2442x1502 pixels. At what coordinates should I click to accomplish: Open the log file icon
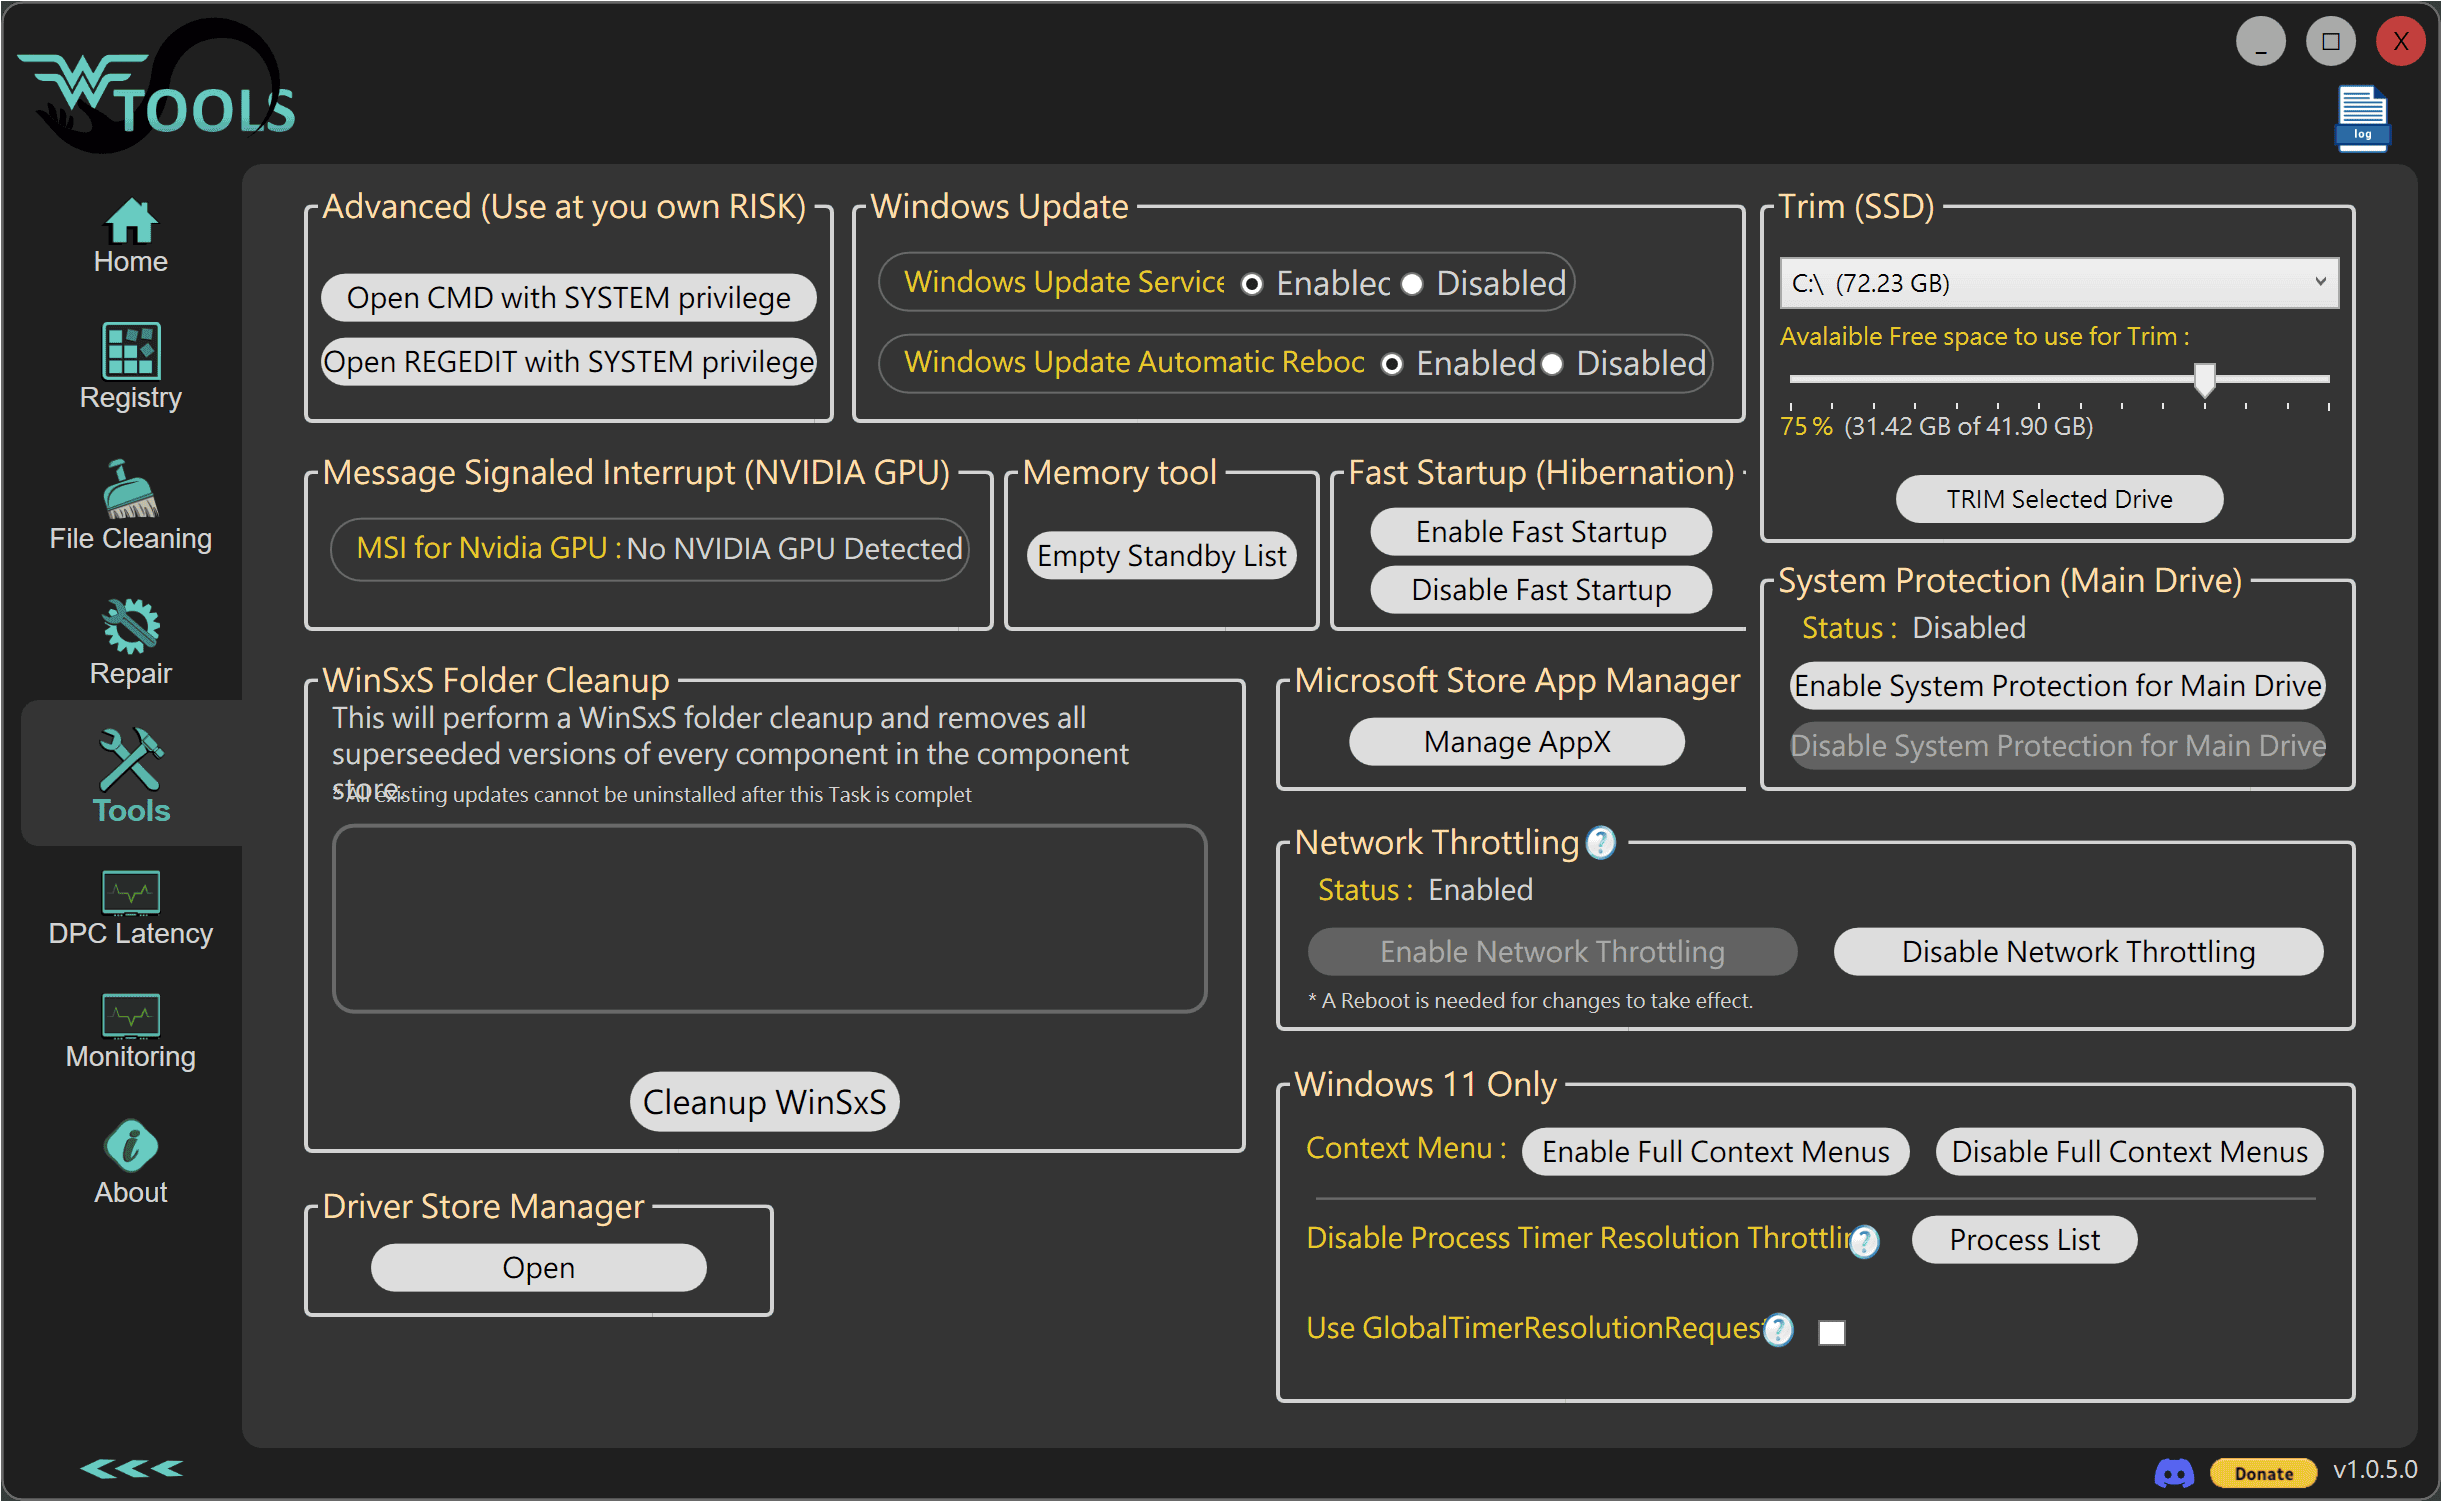2362,118
